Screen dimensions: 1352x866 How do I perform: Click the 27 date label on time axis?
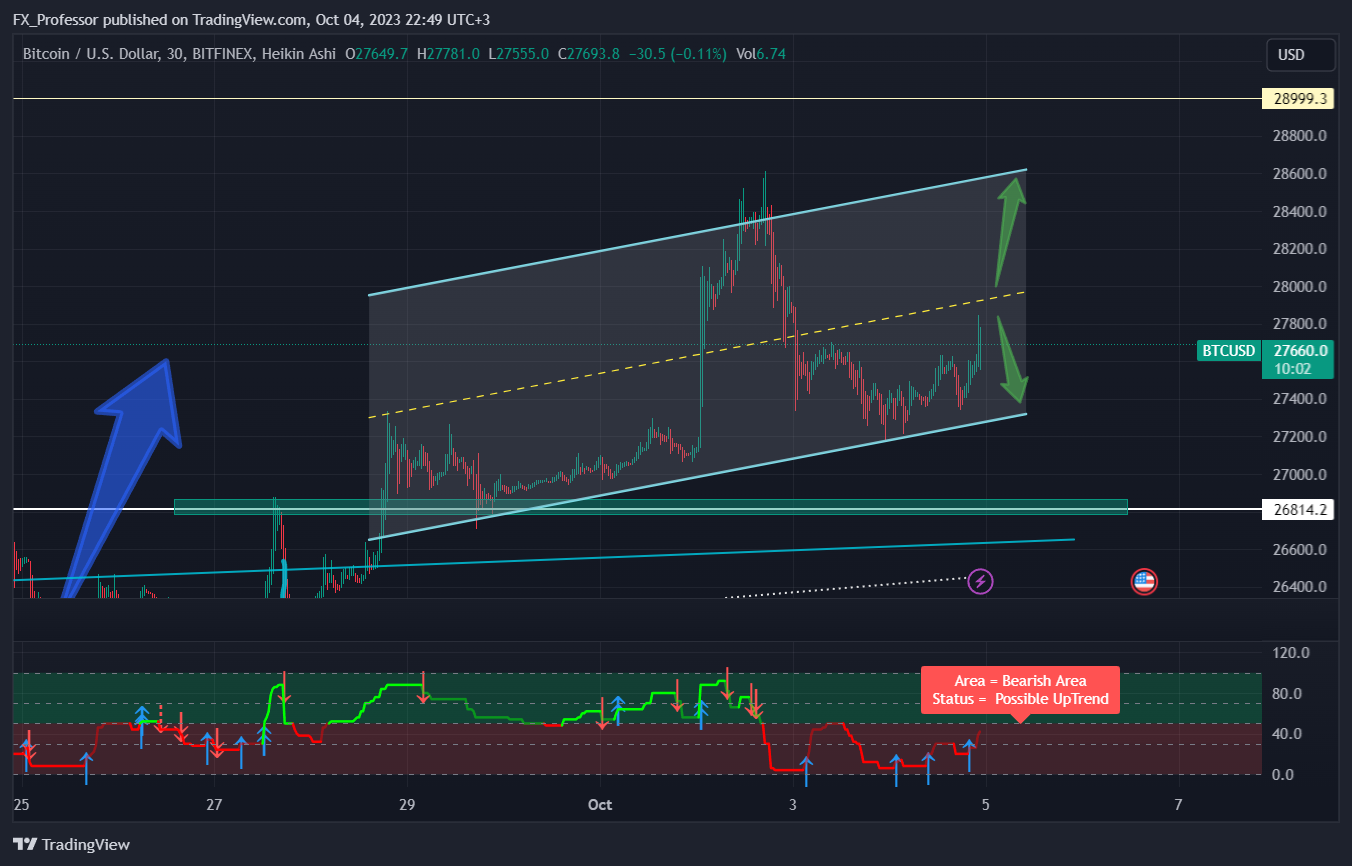coord(213,804)
